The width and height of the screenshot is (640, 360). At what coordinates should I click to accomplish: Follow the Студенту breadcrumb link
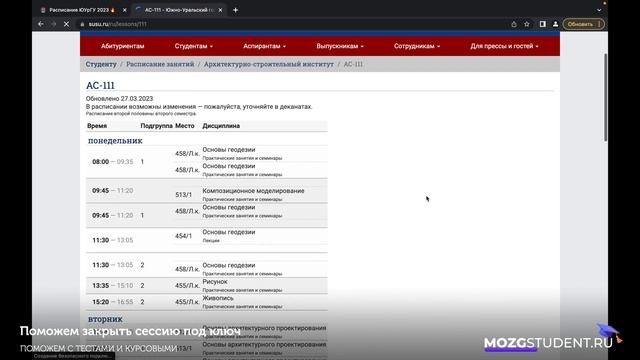(x=101, y=64)
